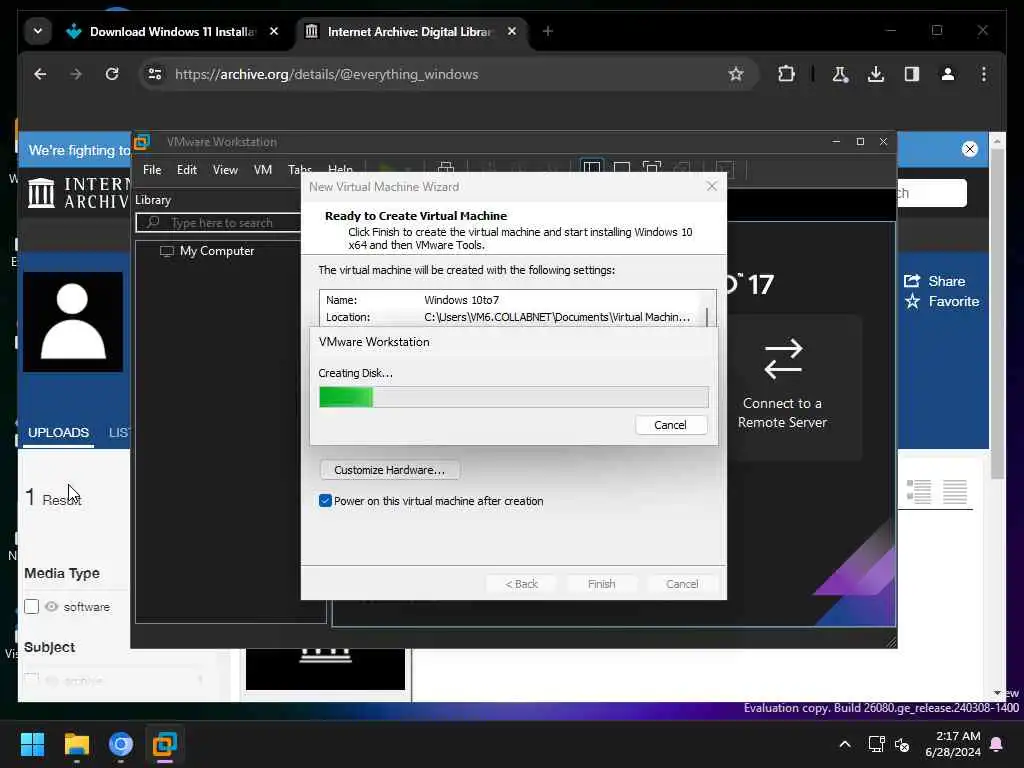1024x768 pixels.
Task: Open File Explorer from the taskbar
Action: click(76, 744)
